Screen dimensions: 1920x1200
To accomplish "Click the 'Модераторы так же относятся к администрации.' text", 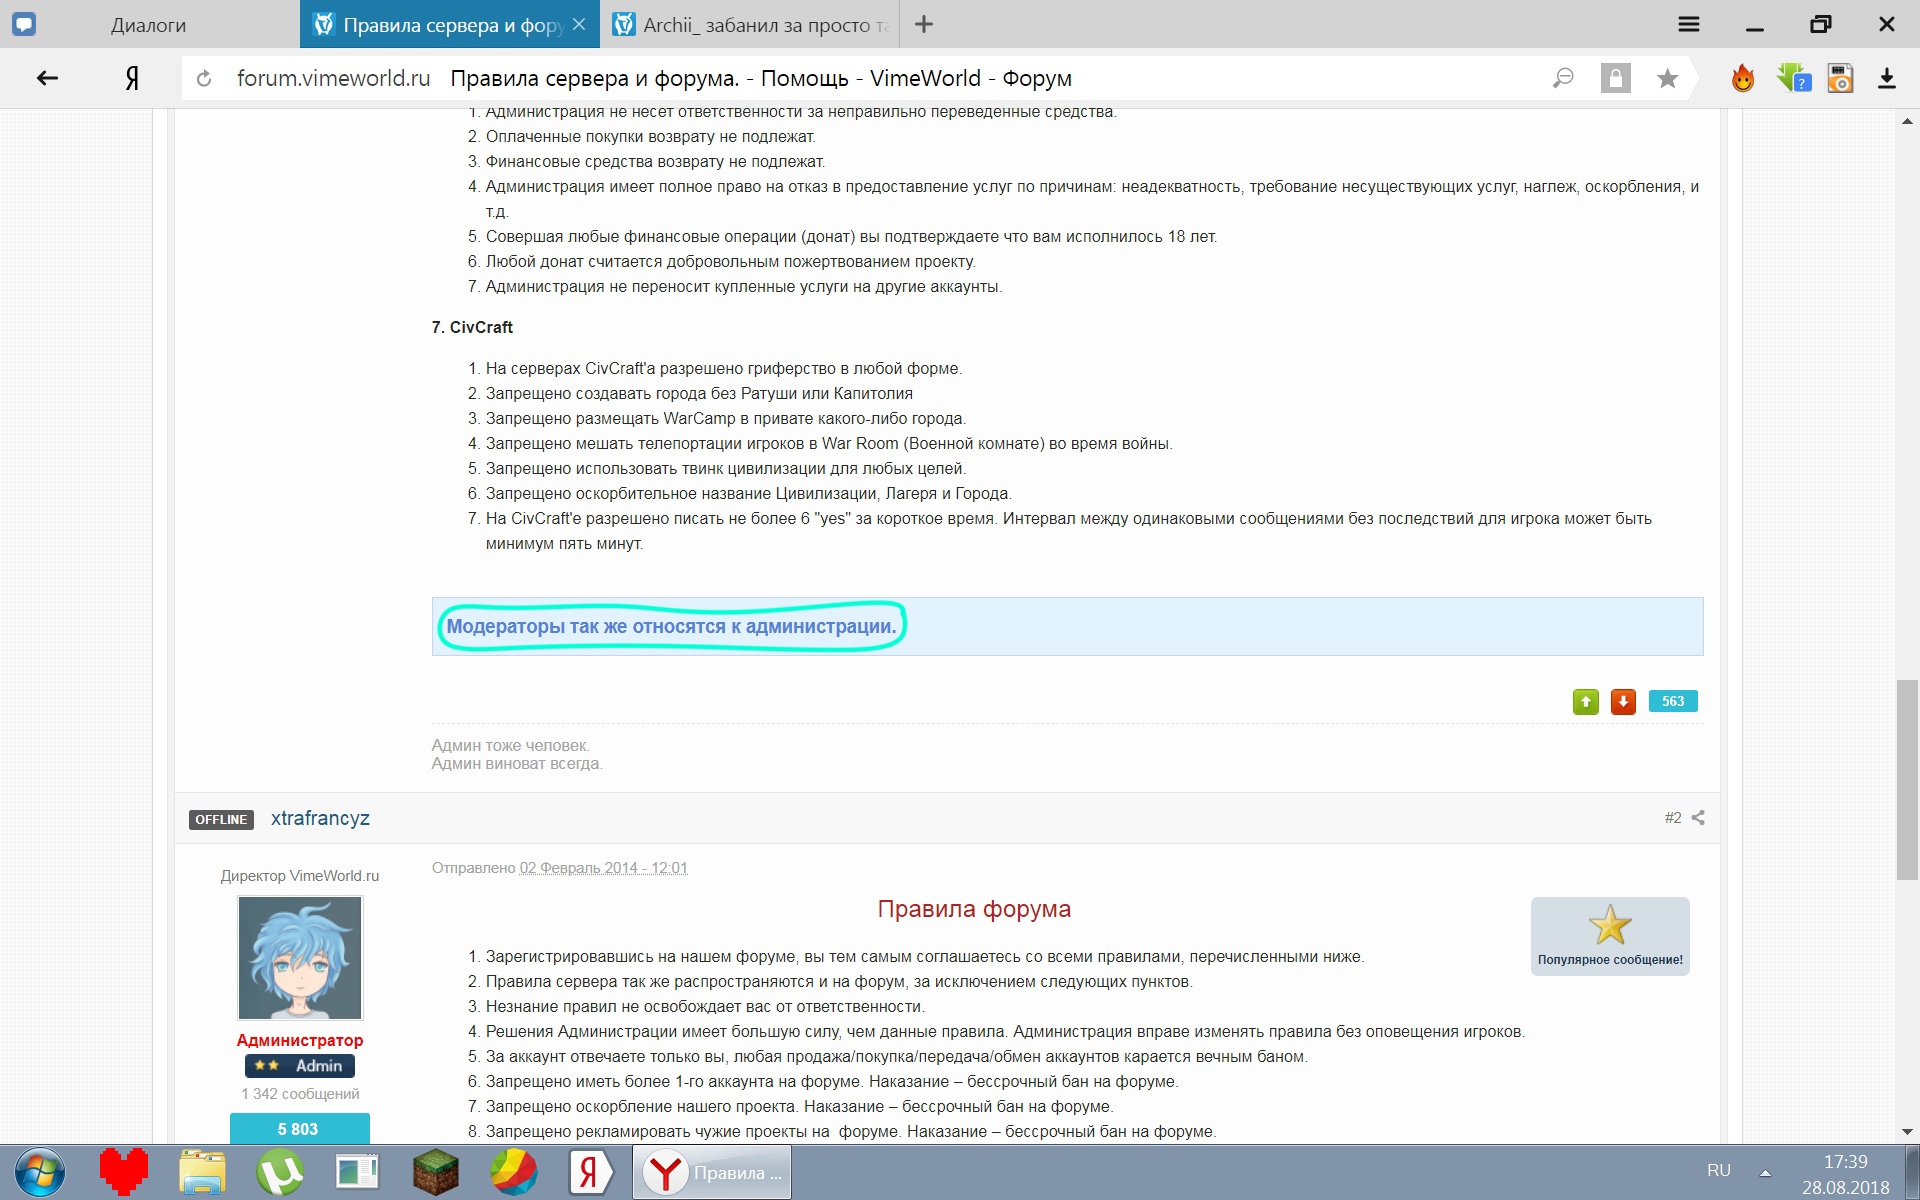I will coord(671,626).
